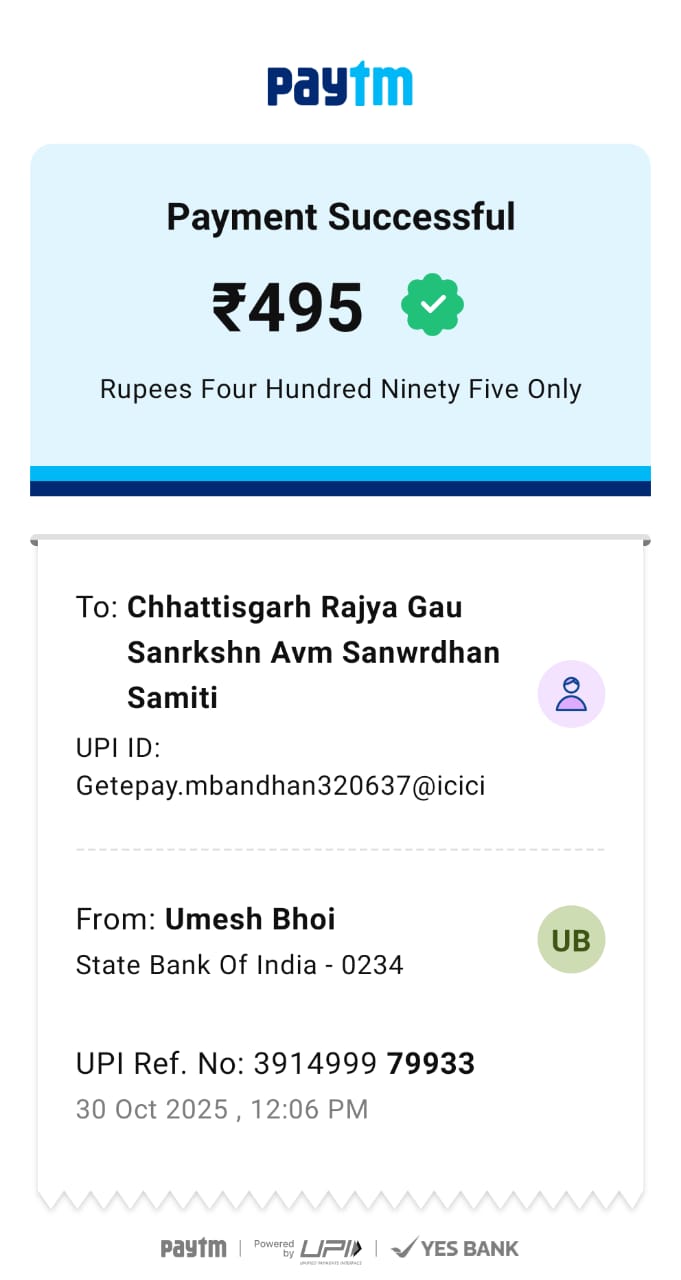Viewport: 681px width, 1280px height.
Task: Click the dark blue stripe below amount
Action: (340, 489)
